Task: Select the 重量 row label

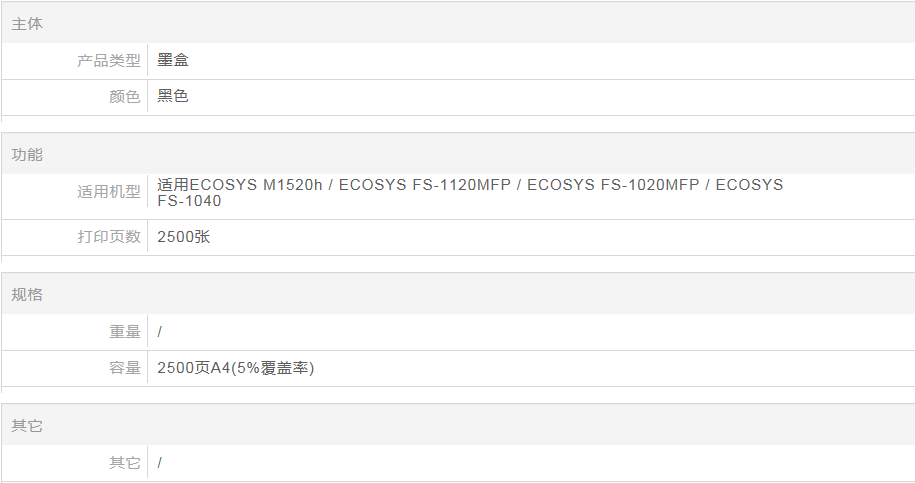Action: pyautogui.click(x=125, y=332)
